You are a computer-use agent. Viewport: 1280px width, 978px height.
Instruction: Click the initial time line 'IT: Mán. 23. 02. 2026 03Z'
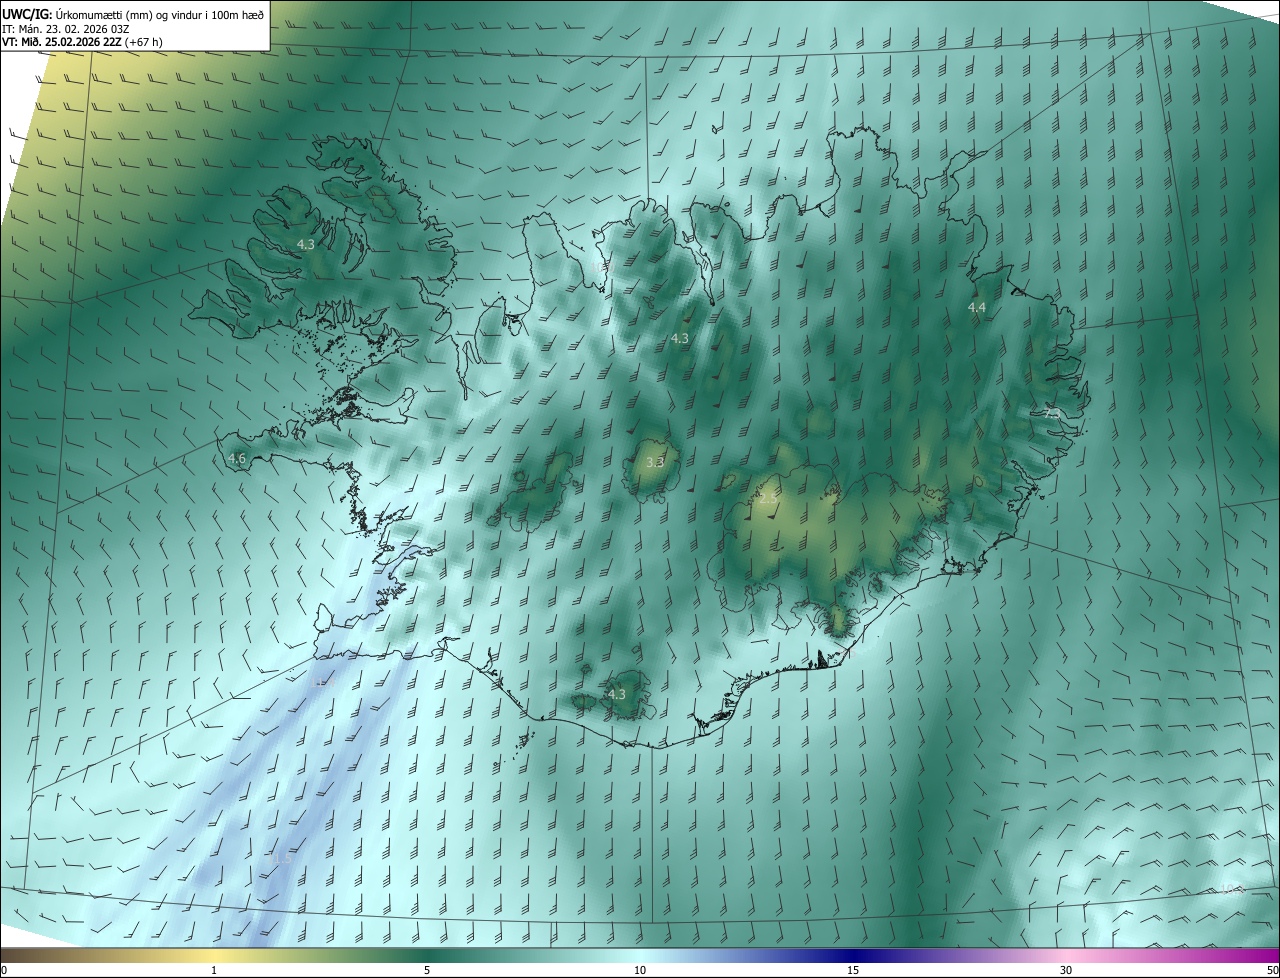tap(66, 28)
